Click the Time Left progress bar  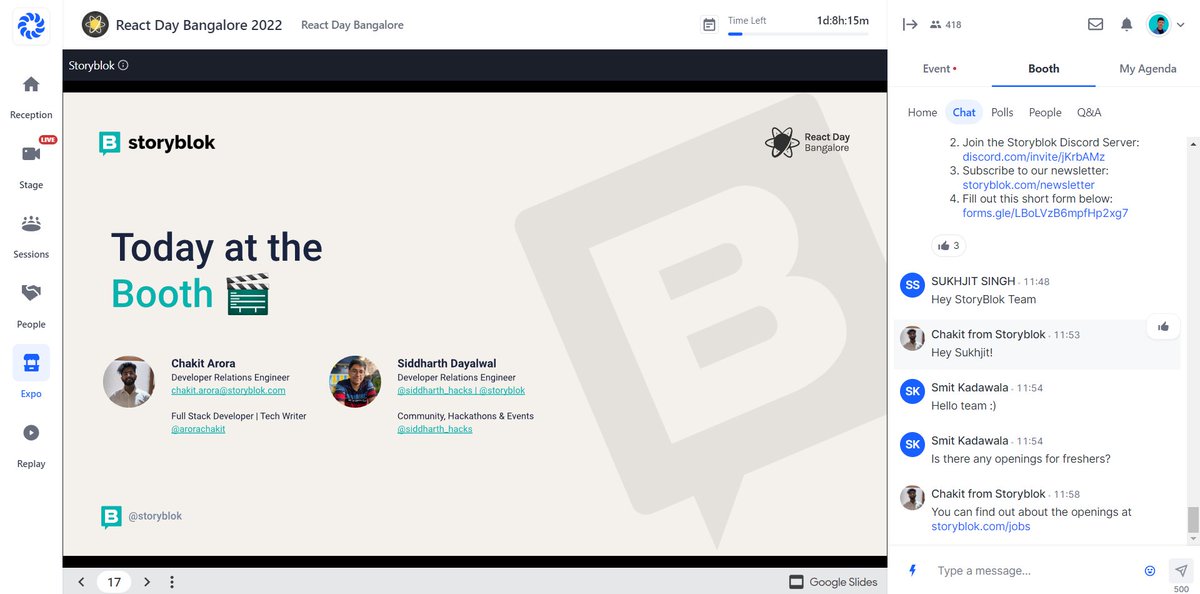click(x=798, y=34)
